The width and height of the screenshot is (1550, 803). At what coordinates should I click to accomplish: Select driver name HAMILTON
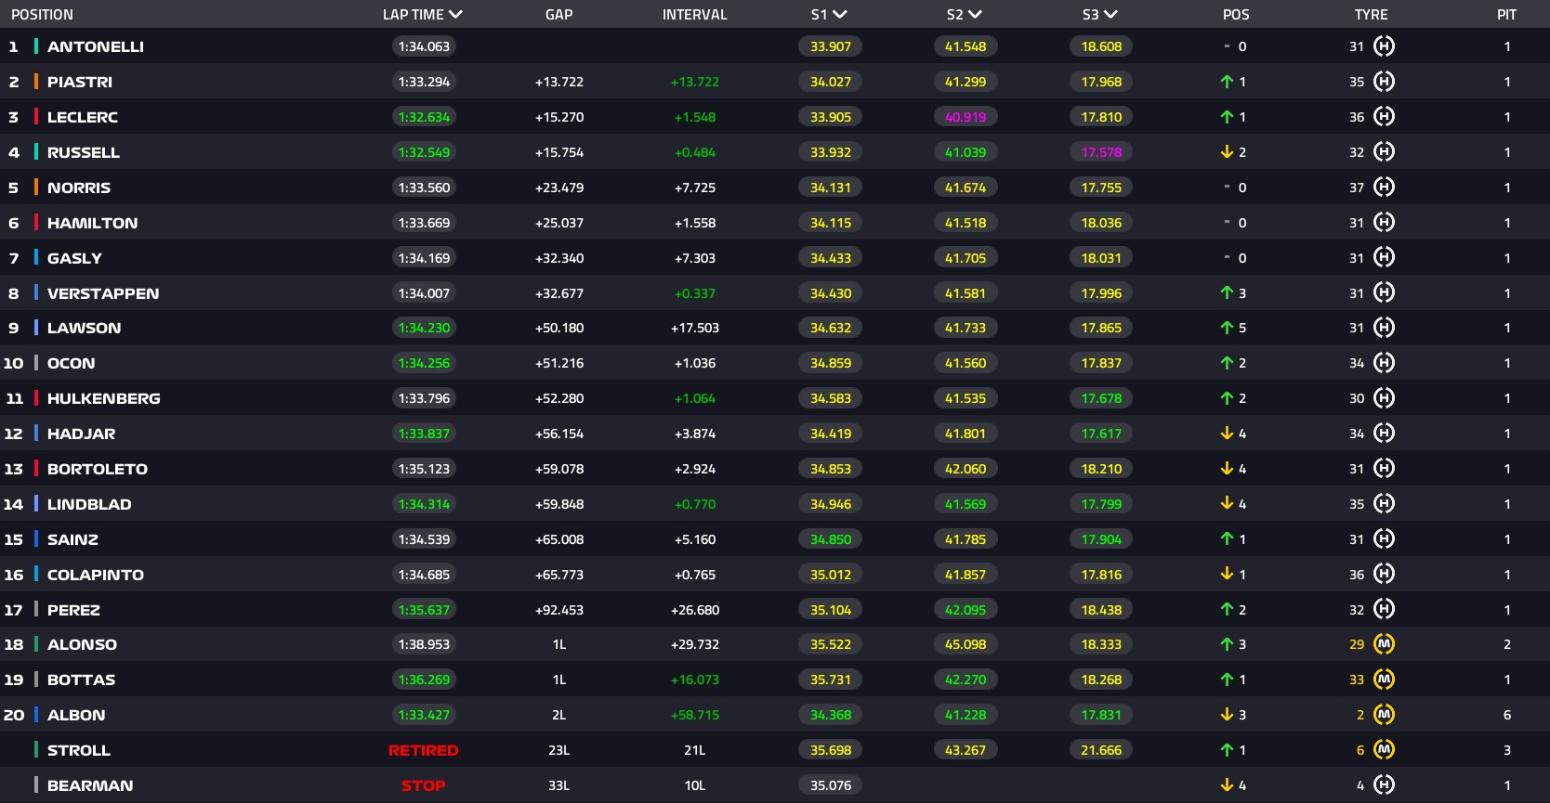pyautogui.click(x=92, y=223)
